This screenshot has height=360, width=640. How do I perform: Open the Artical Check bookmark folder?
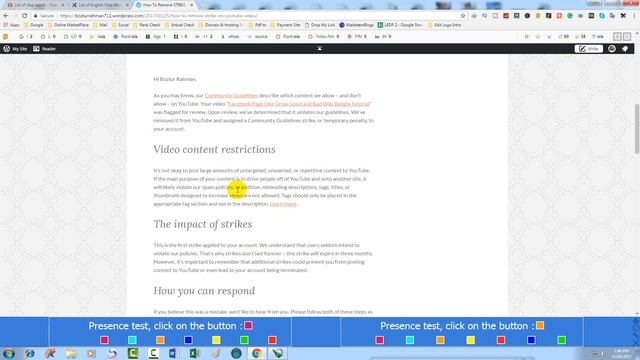pos(179,25)
